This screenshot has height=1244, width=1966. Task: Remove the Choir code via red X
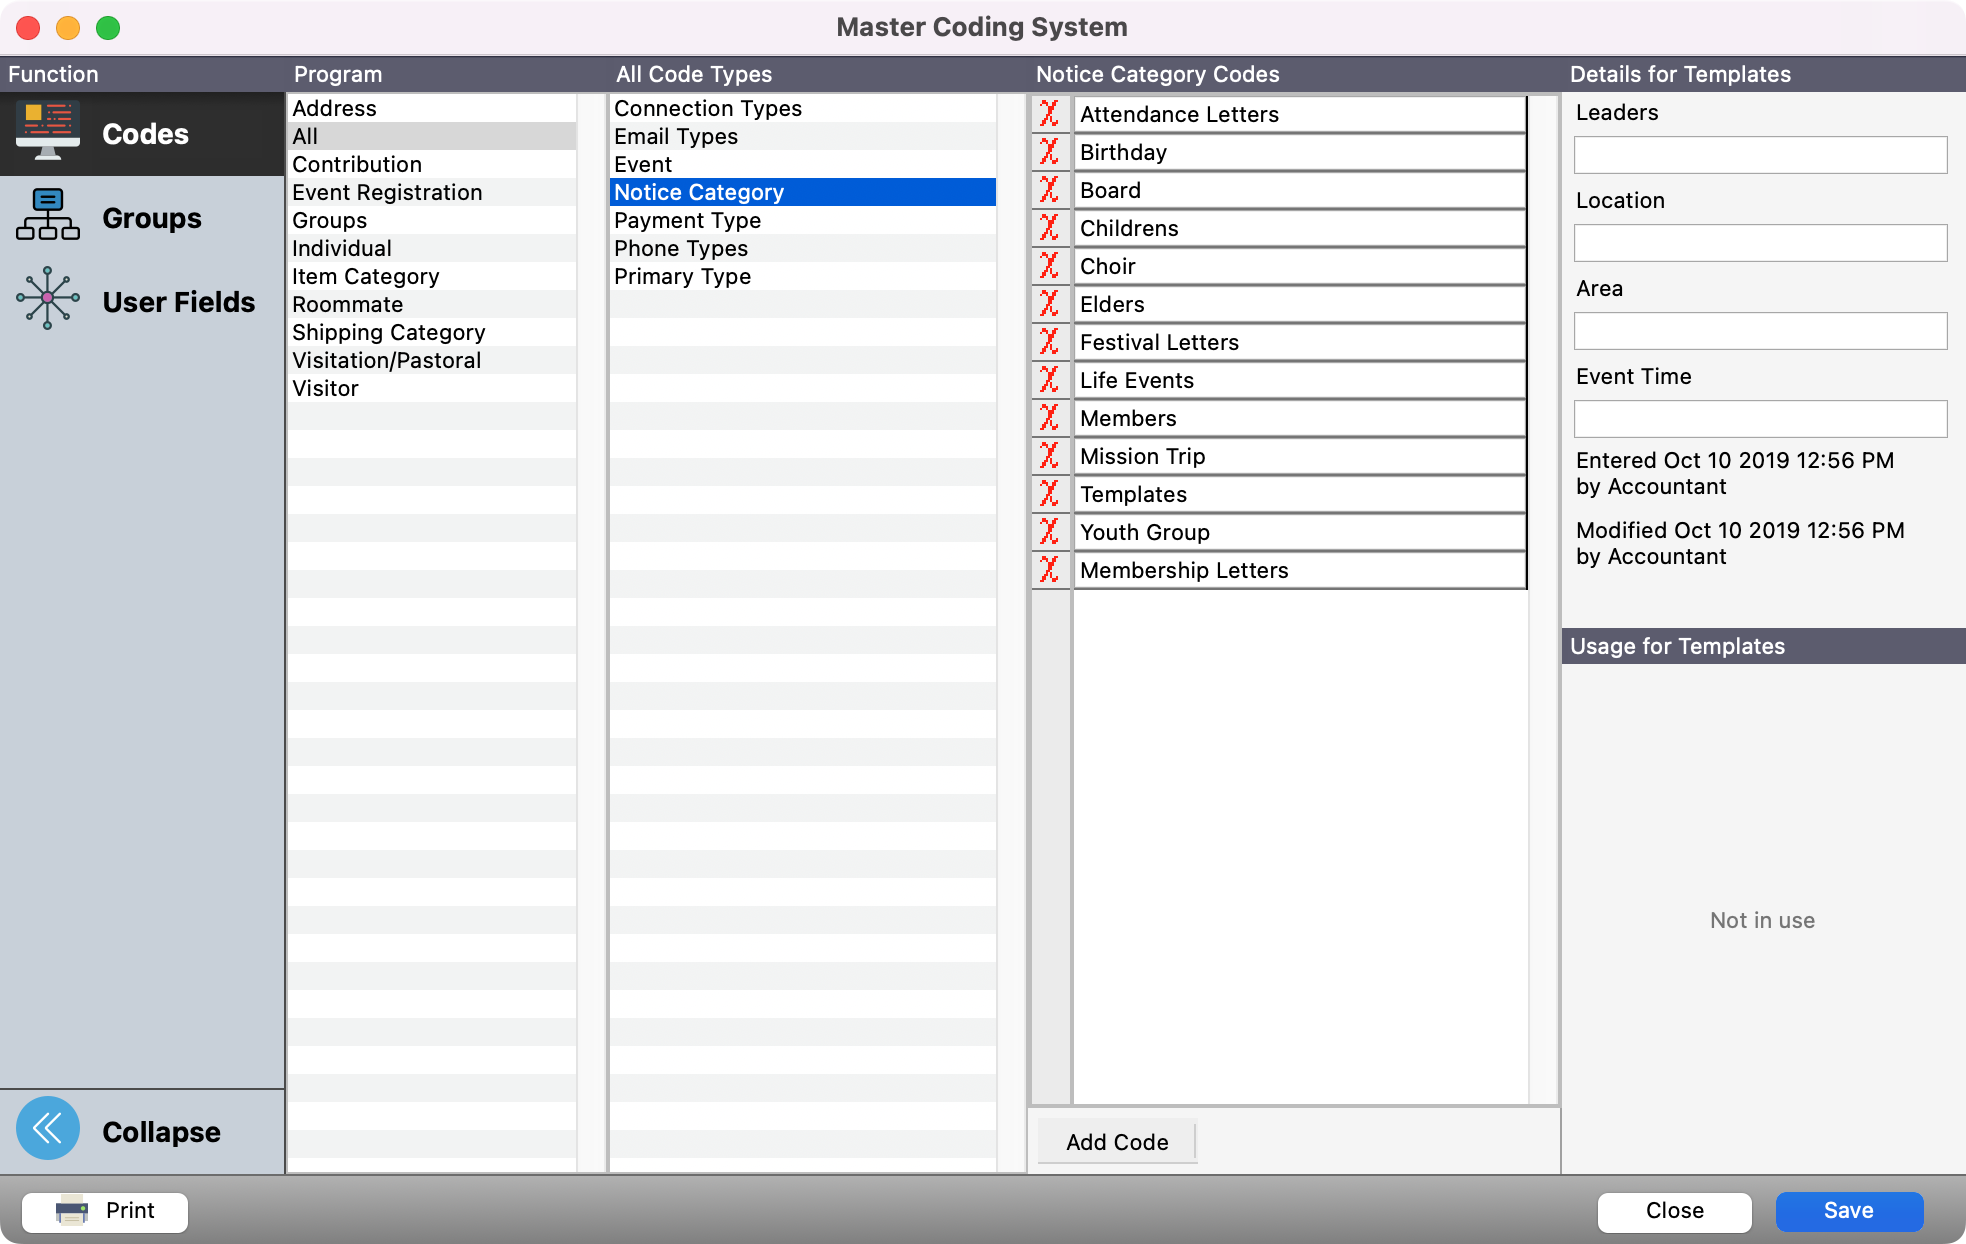(x=1051, y=266)
